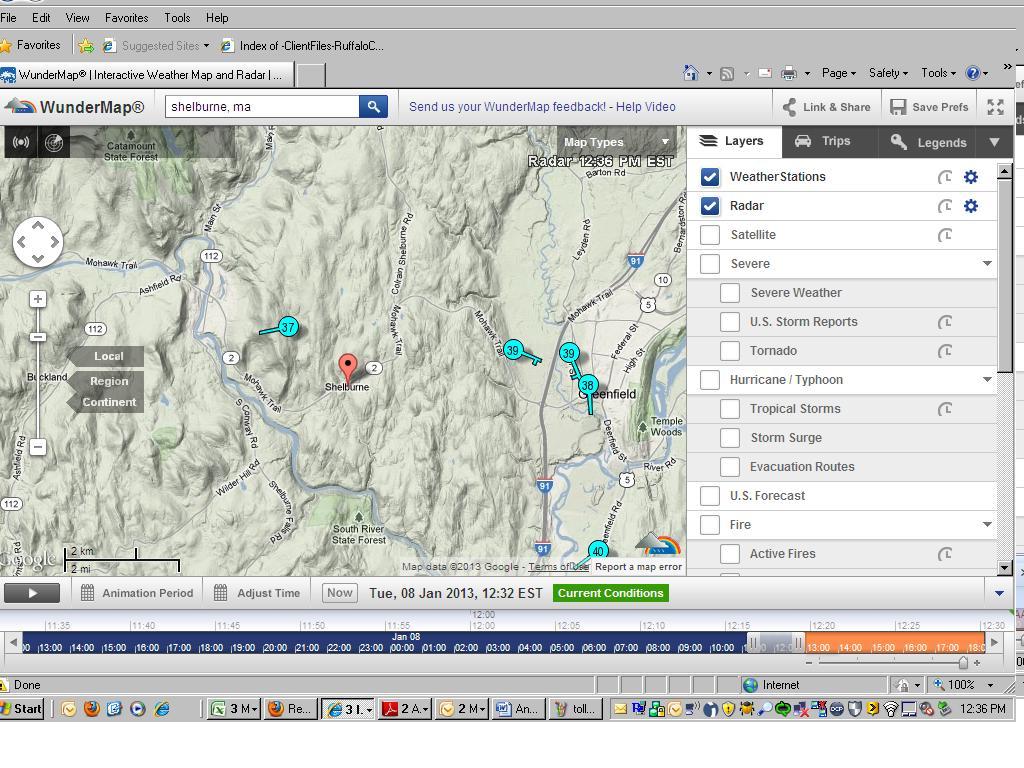Open the Map Types dropdown
1024x768 pixels.
[x=616, y=142]
